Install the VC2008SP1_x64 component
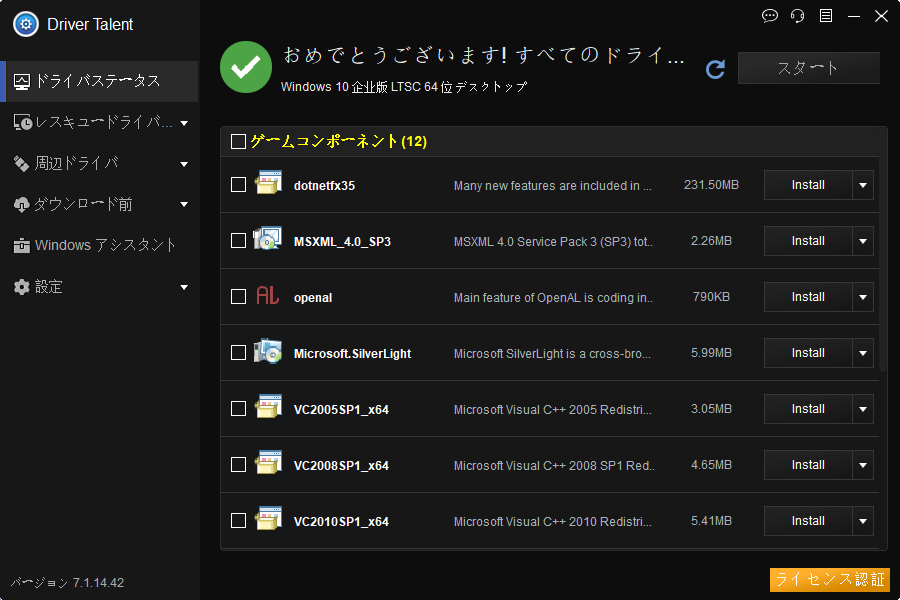The image size is (900, 600). pos(808,464)
